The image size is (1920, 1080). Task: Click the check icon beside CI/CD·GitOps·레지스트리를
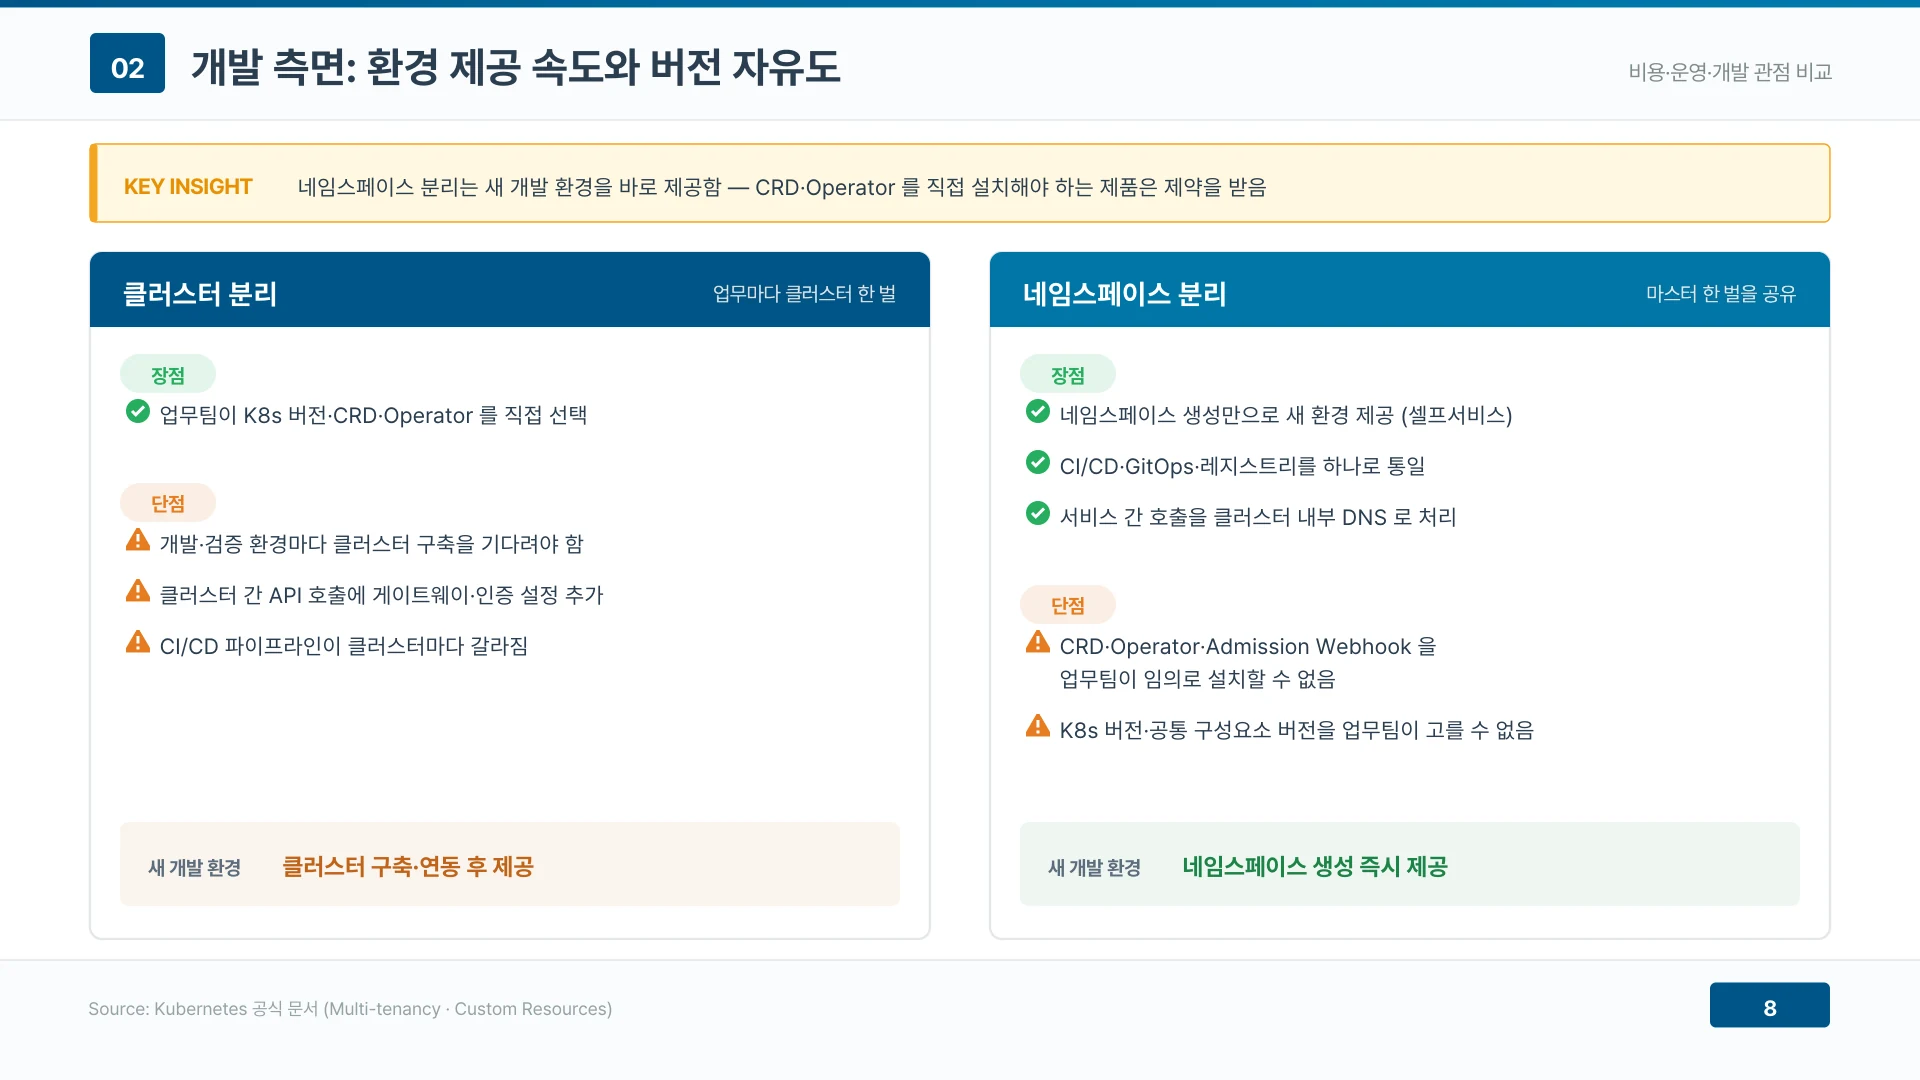[x=1038, y=463]
